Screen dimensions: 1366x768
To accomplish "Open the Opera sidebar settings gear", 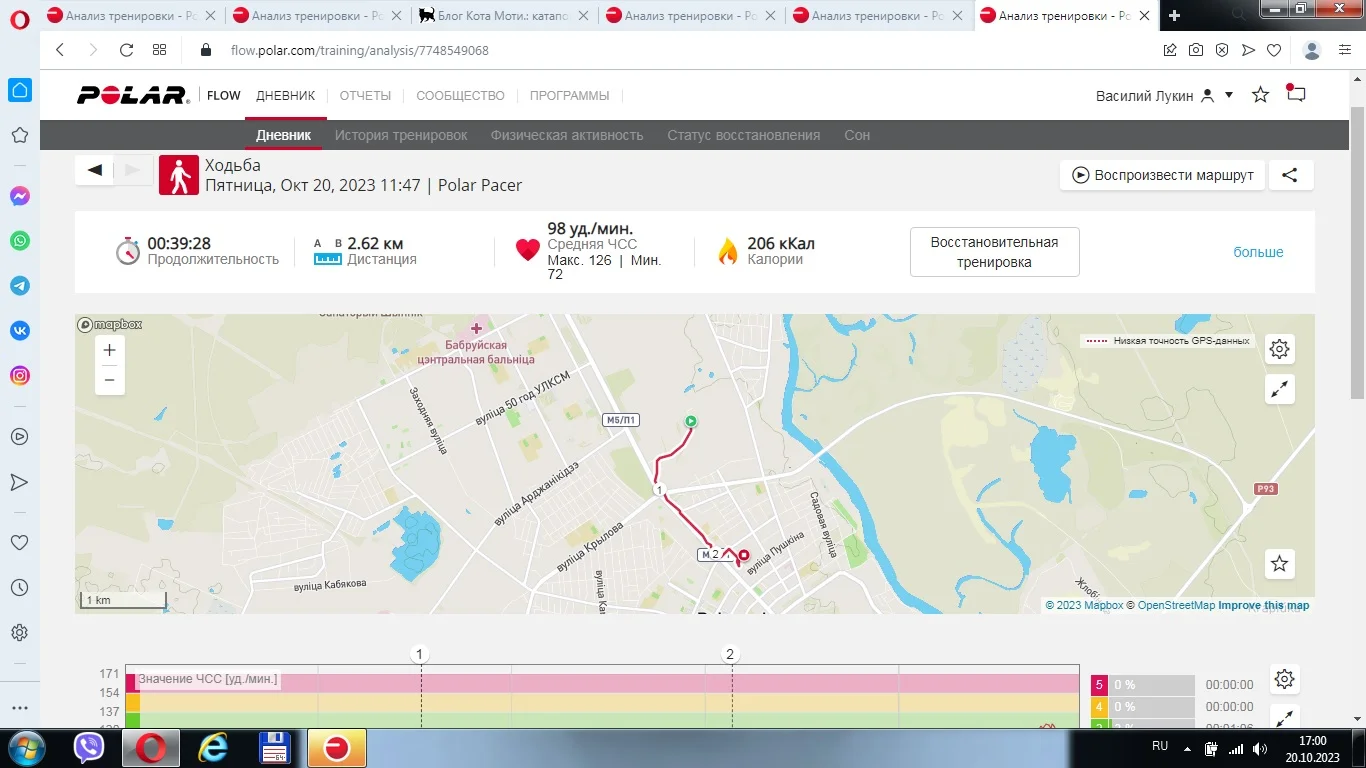I will click(x=19, y=633).
